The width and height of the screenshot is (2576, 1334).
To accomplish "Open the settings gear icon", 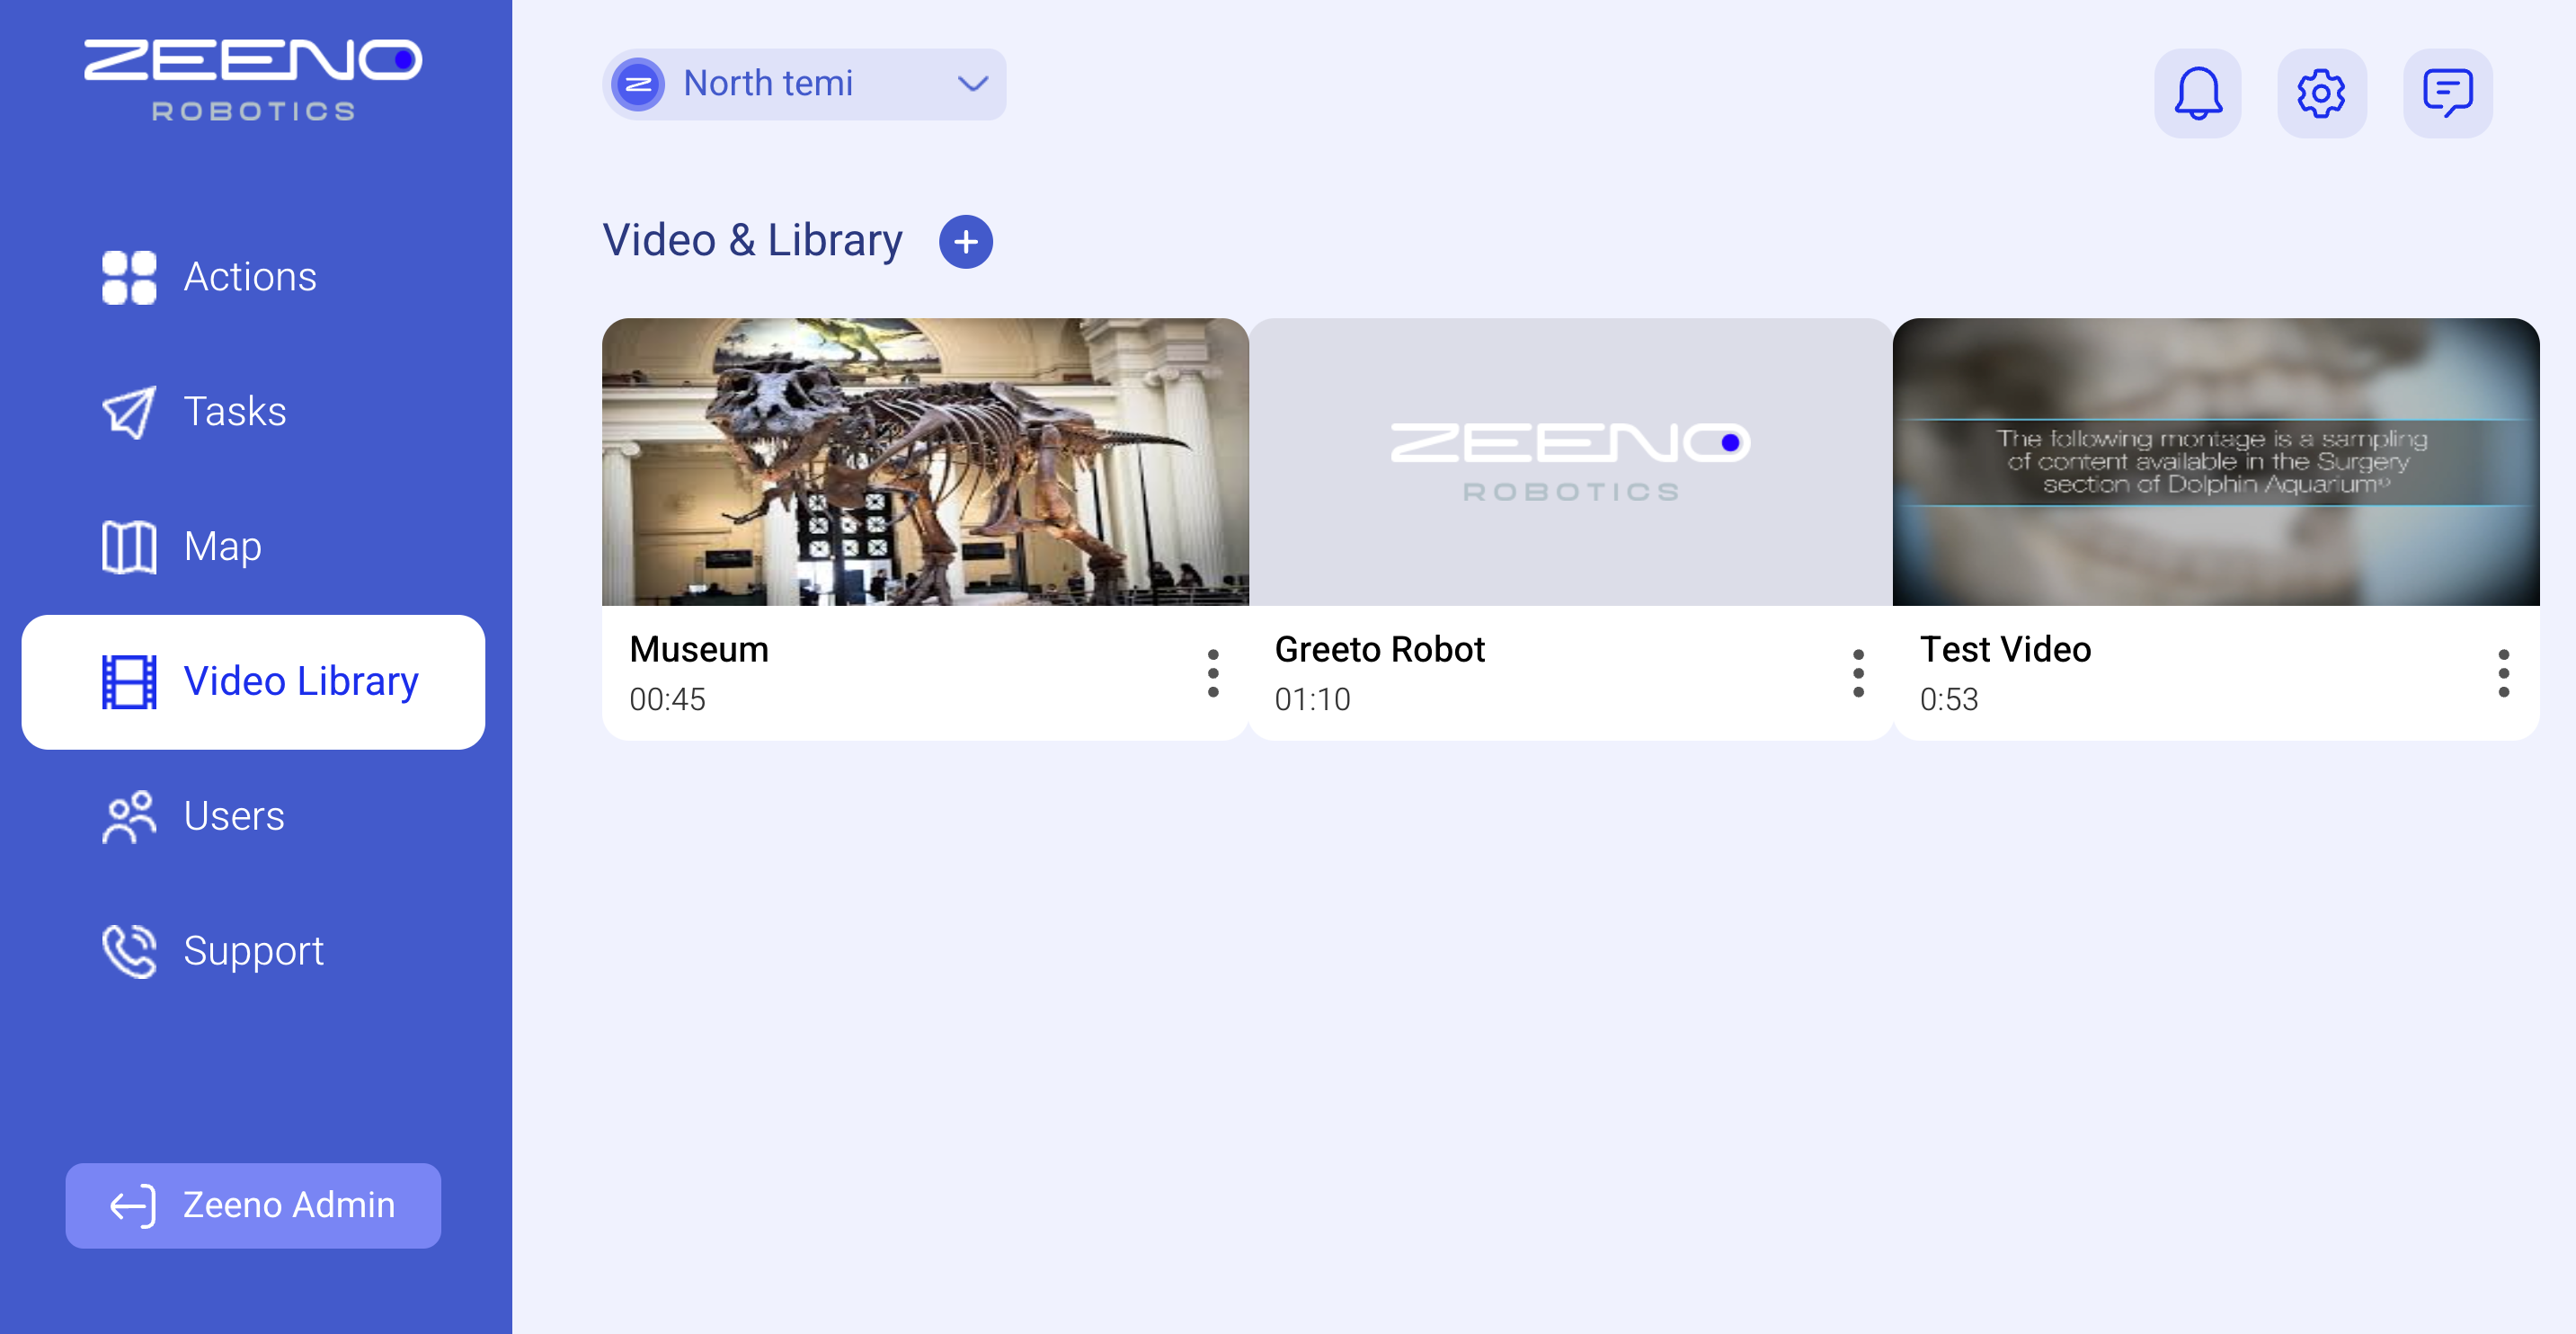I will coord(2321,93).
